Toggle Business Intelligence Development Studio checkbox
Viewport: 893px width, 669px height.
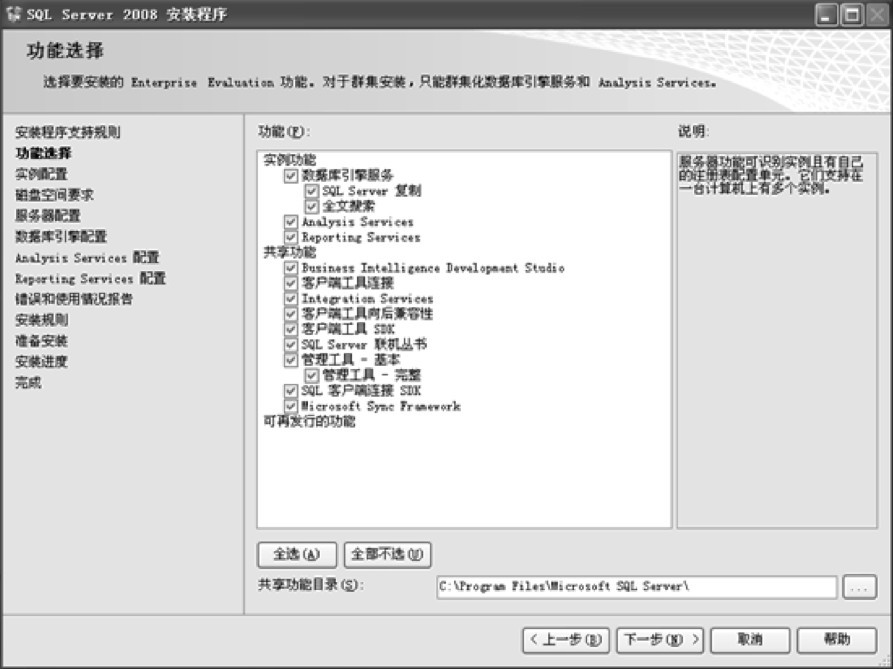(x=290, y=268)
